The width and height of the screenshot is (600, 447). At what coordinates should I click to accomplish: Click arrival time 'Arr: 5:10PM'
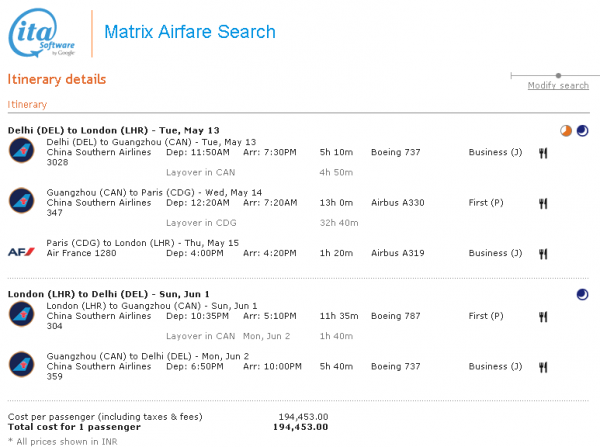tap(270, 316)
